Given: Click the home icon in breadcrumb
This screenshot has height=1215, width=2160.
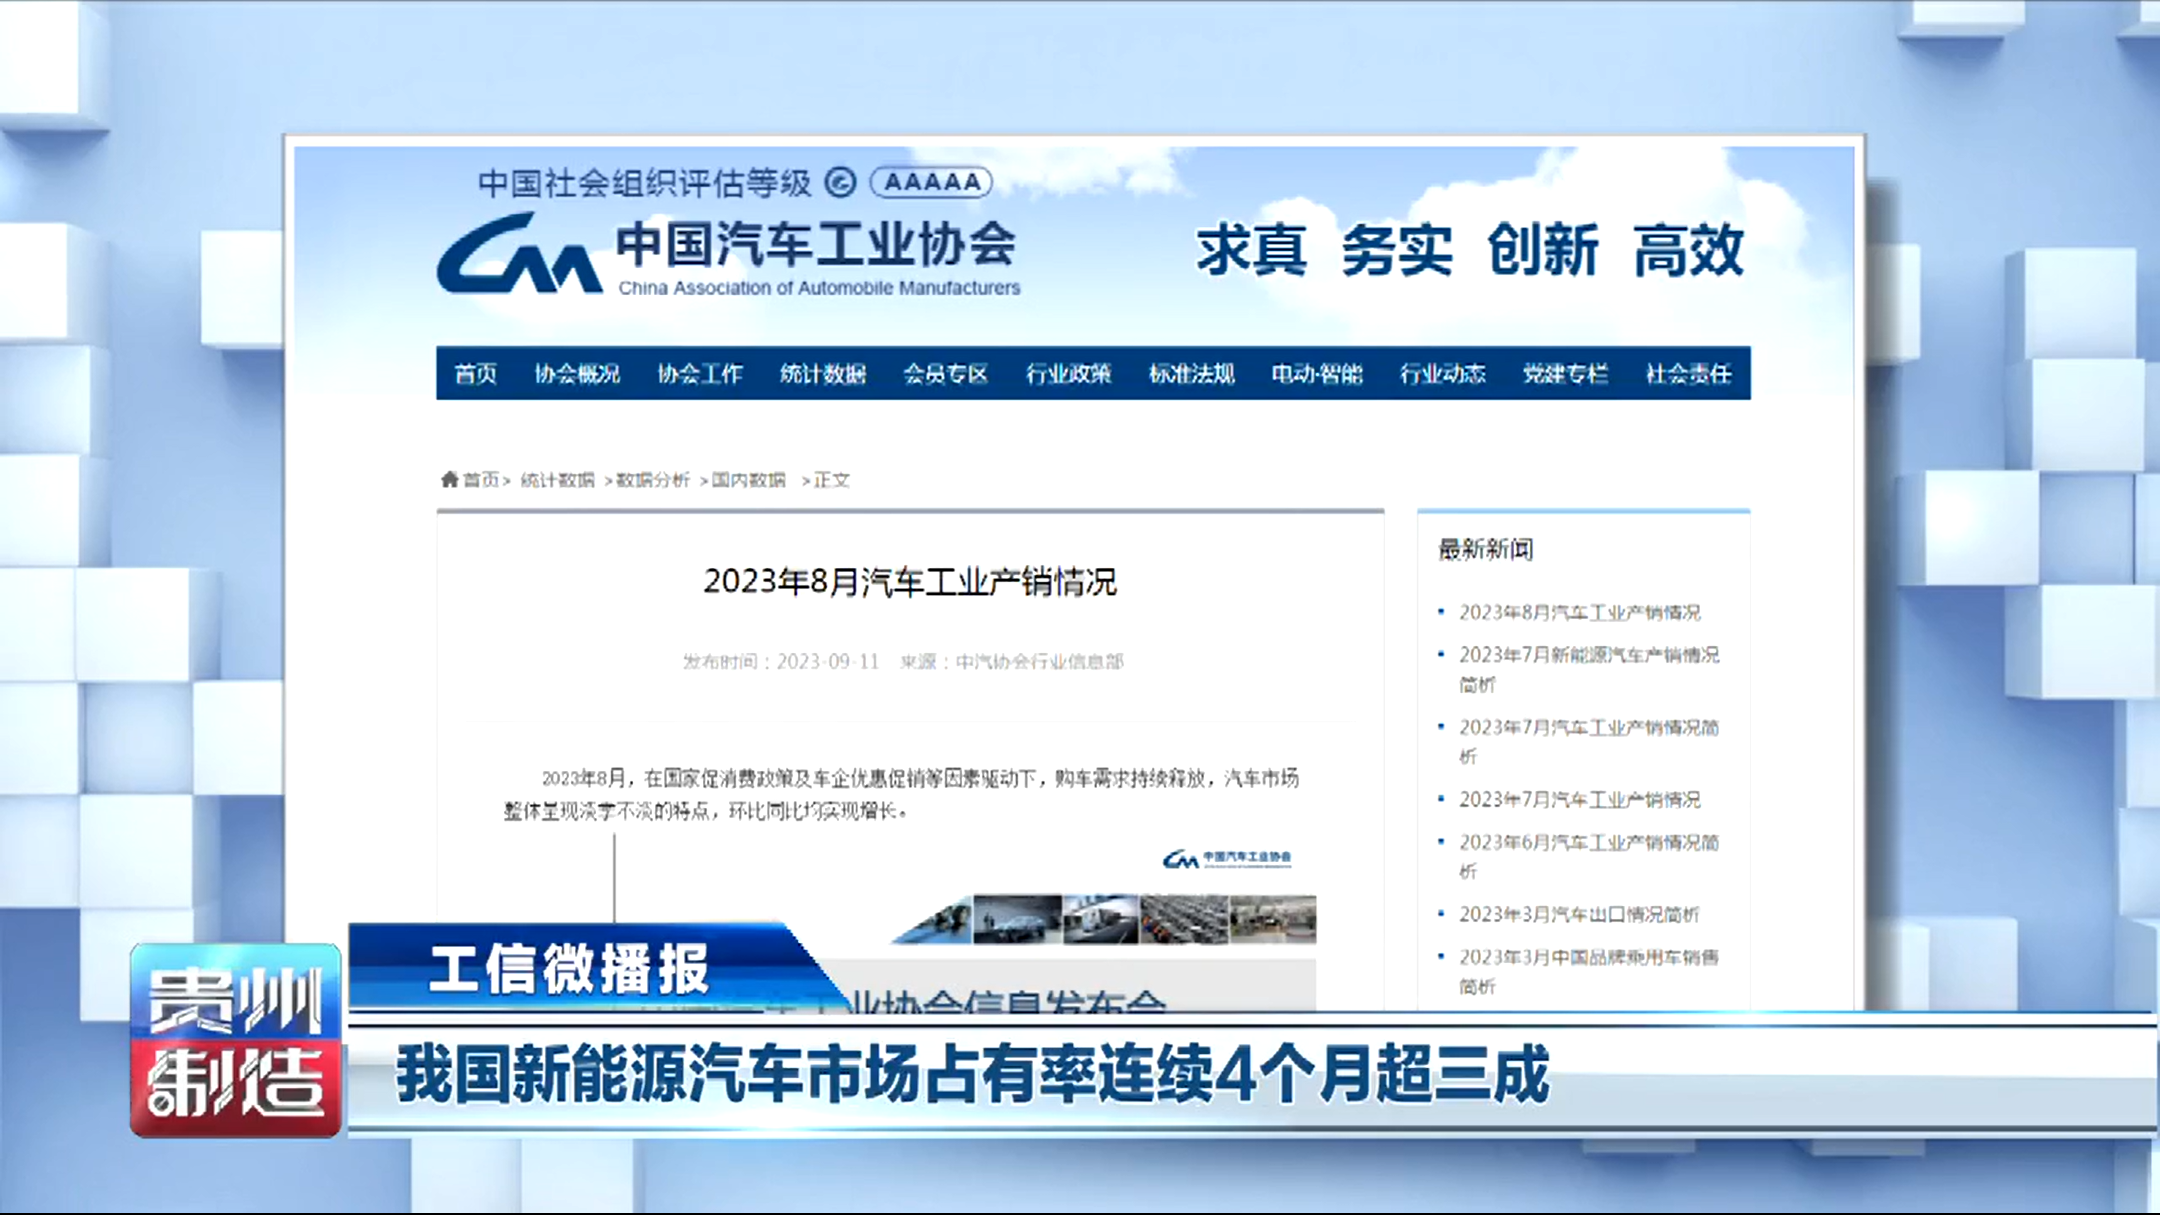Looking at the screenshot, I should point(450,480).
